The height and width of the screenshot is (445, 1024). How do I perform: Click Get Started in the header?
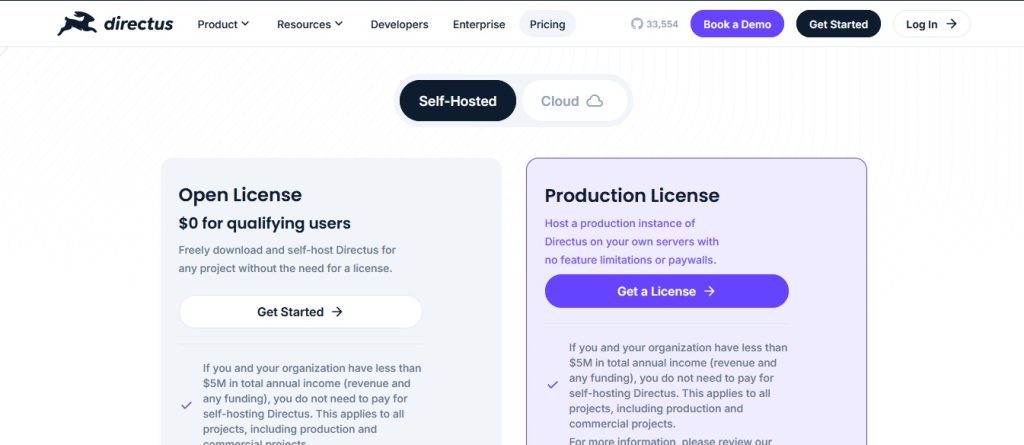(x=838, y=24)
